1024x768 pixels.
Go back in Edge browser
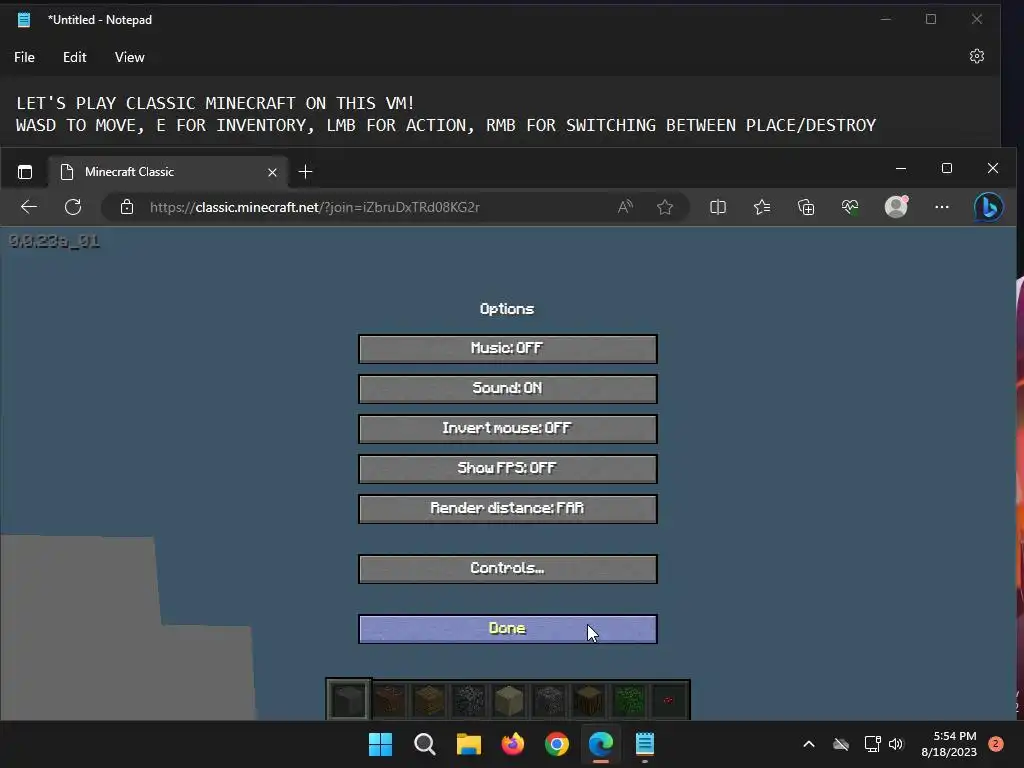point(29,207)
